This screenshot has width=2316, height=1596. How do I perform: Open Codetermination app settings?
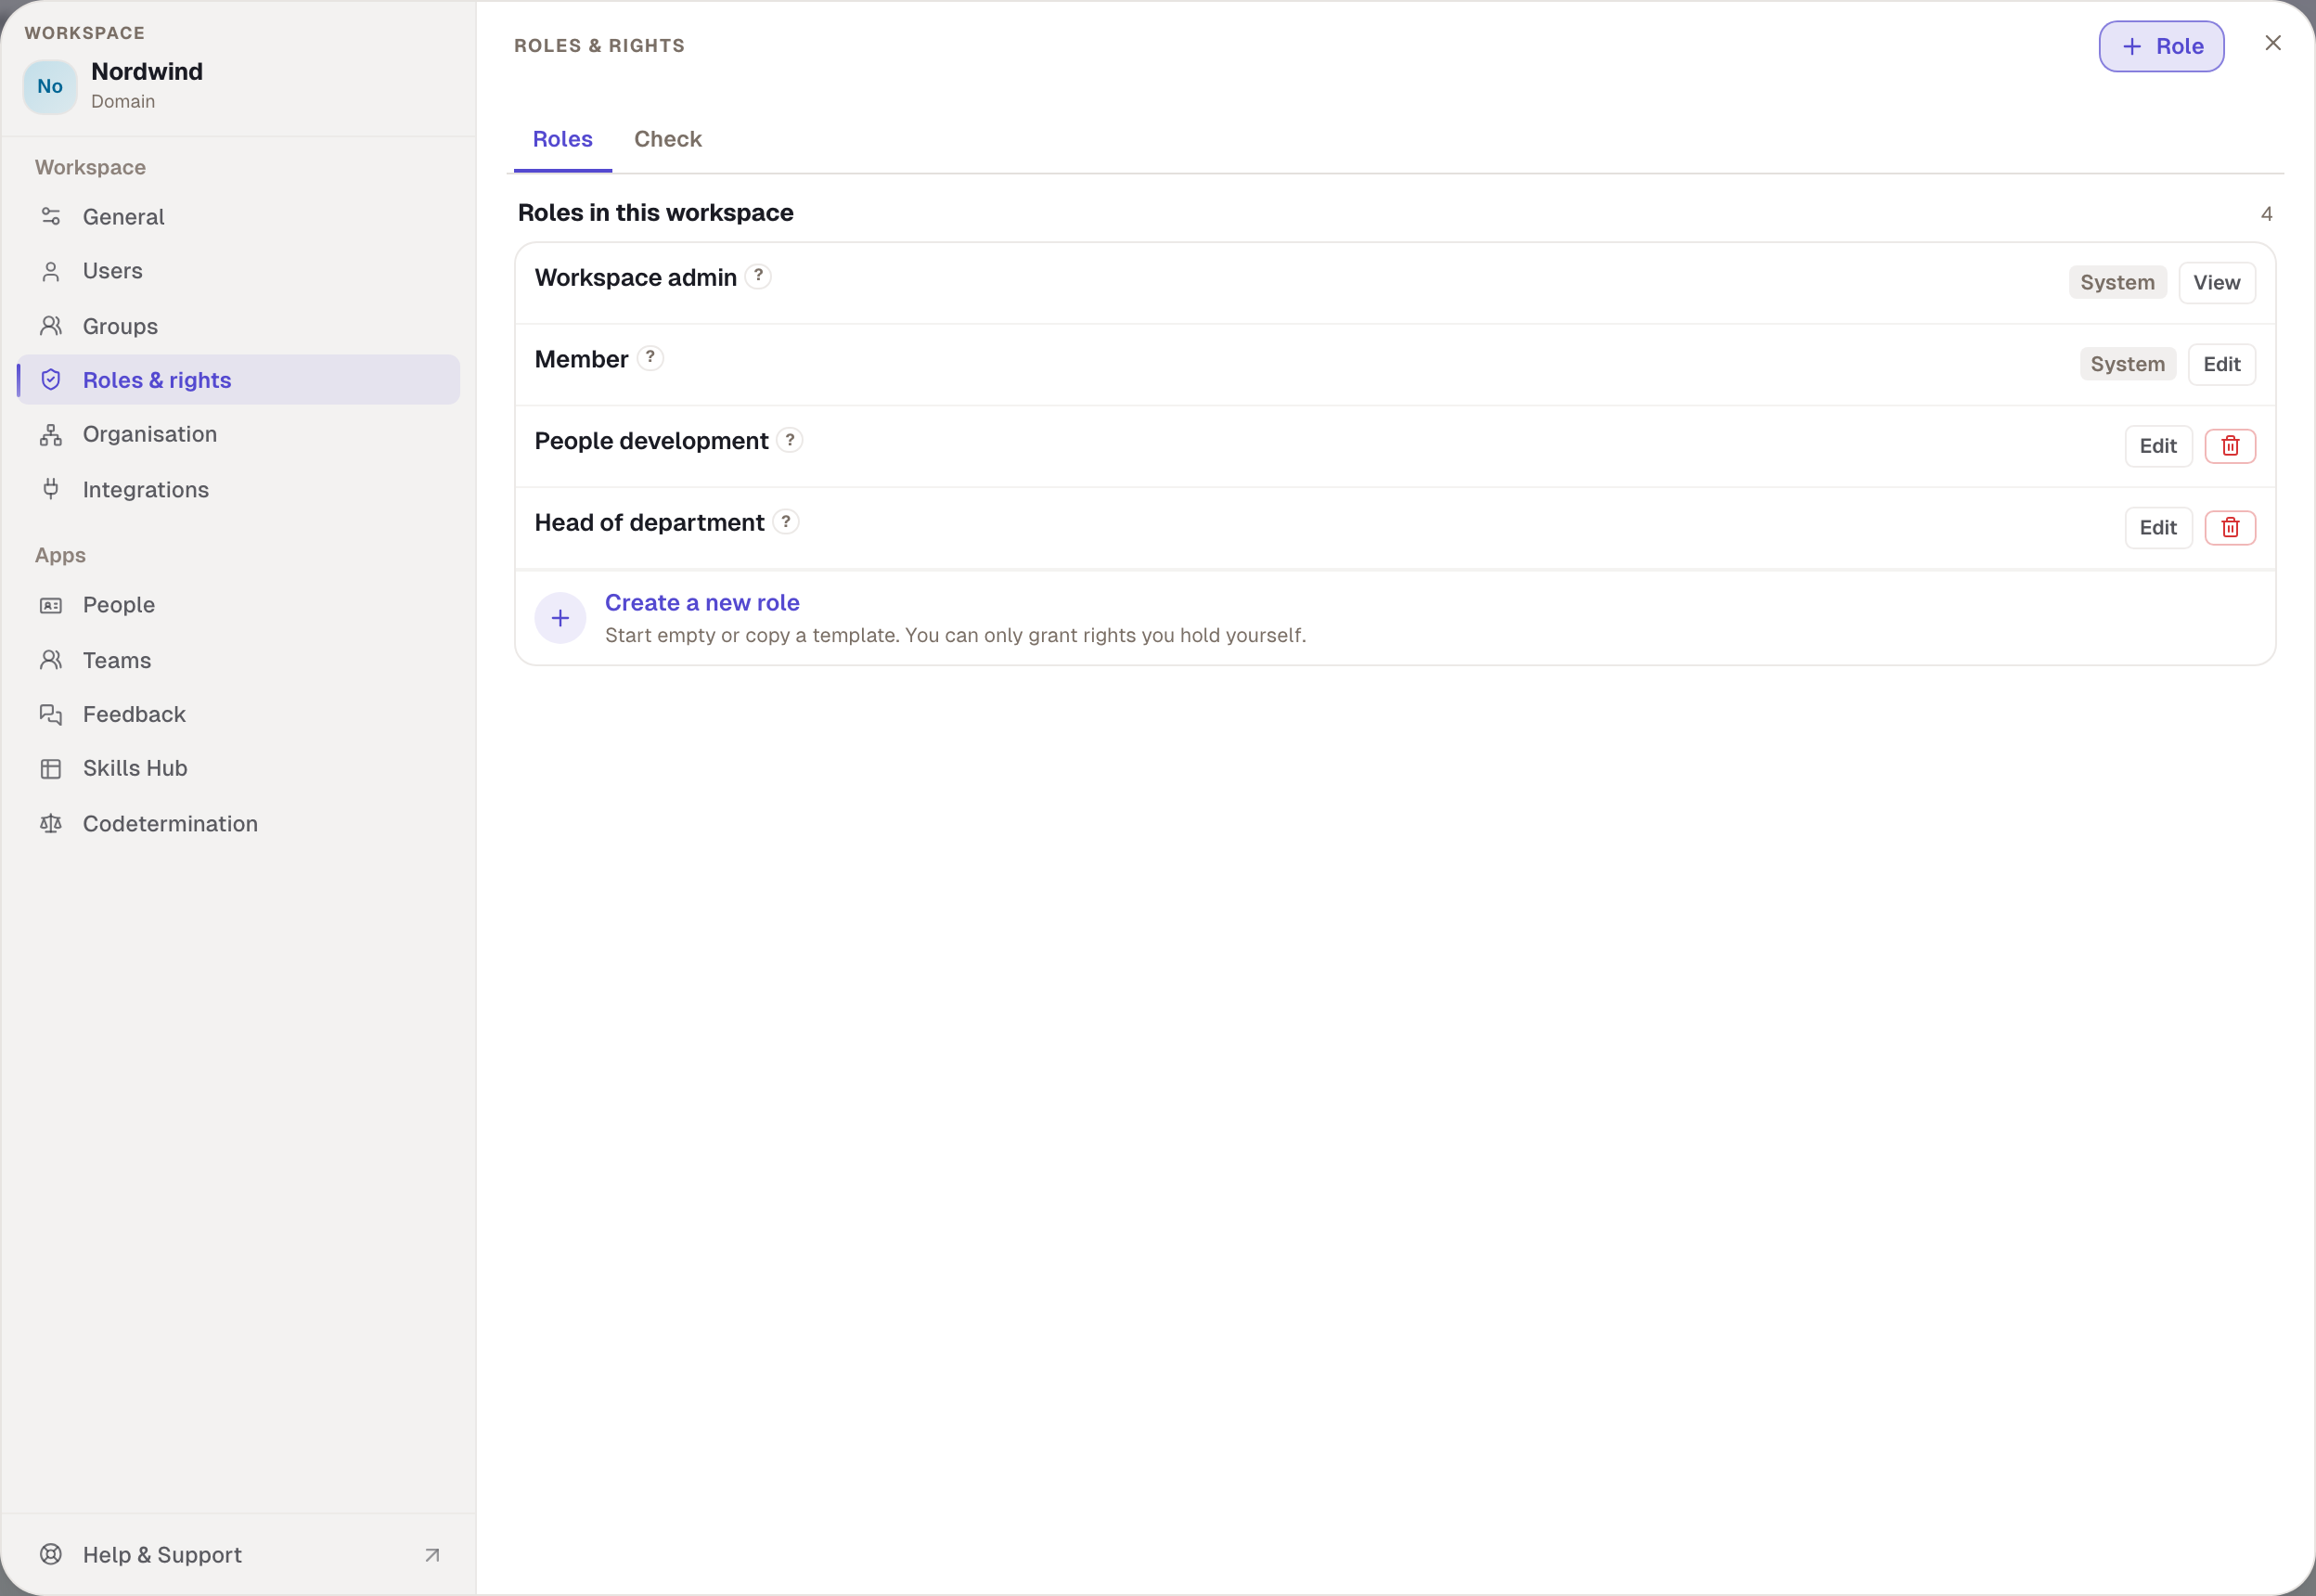coord(238,823)
